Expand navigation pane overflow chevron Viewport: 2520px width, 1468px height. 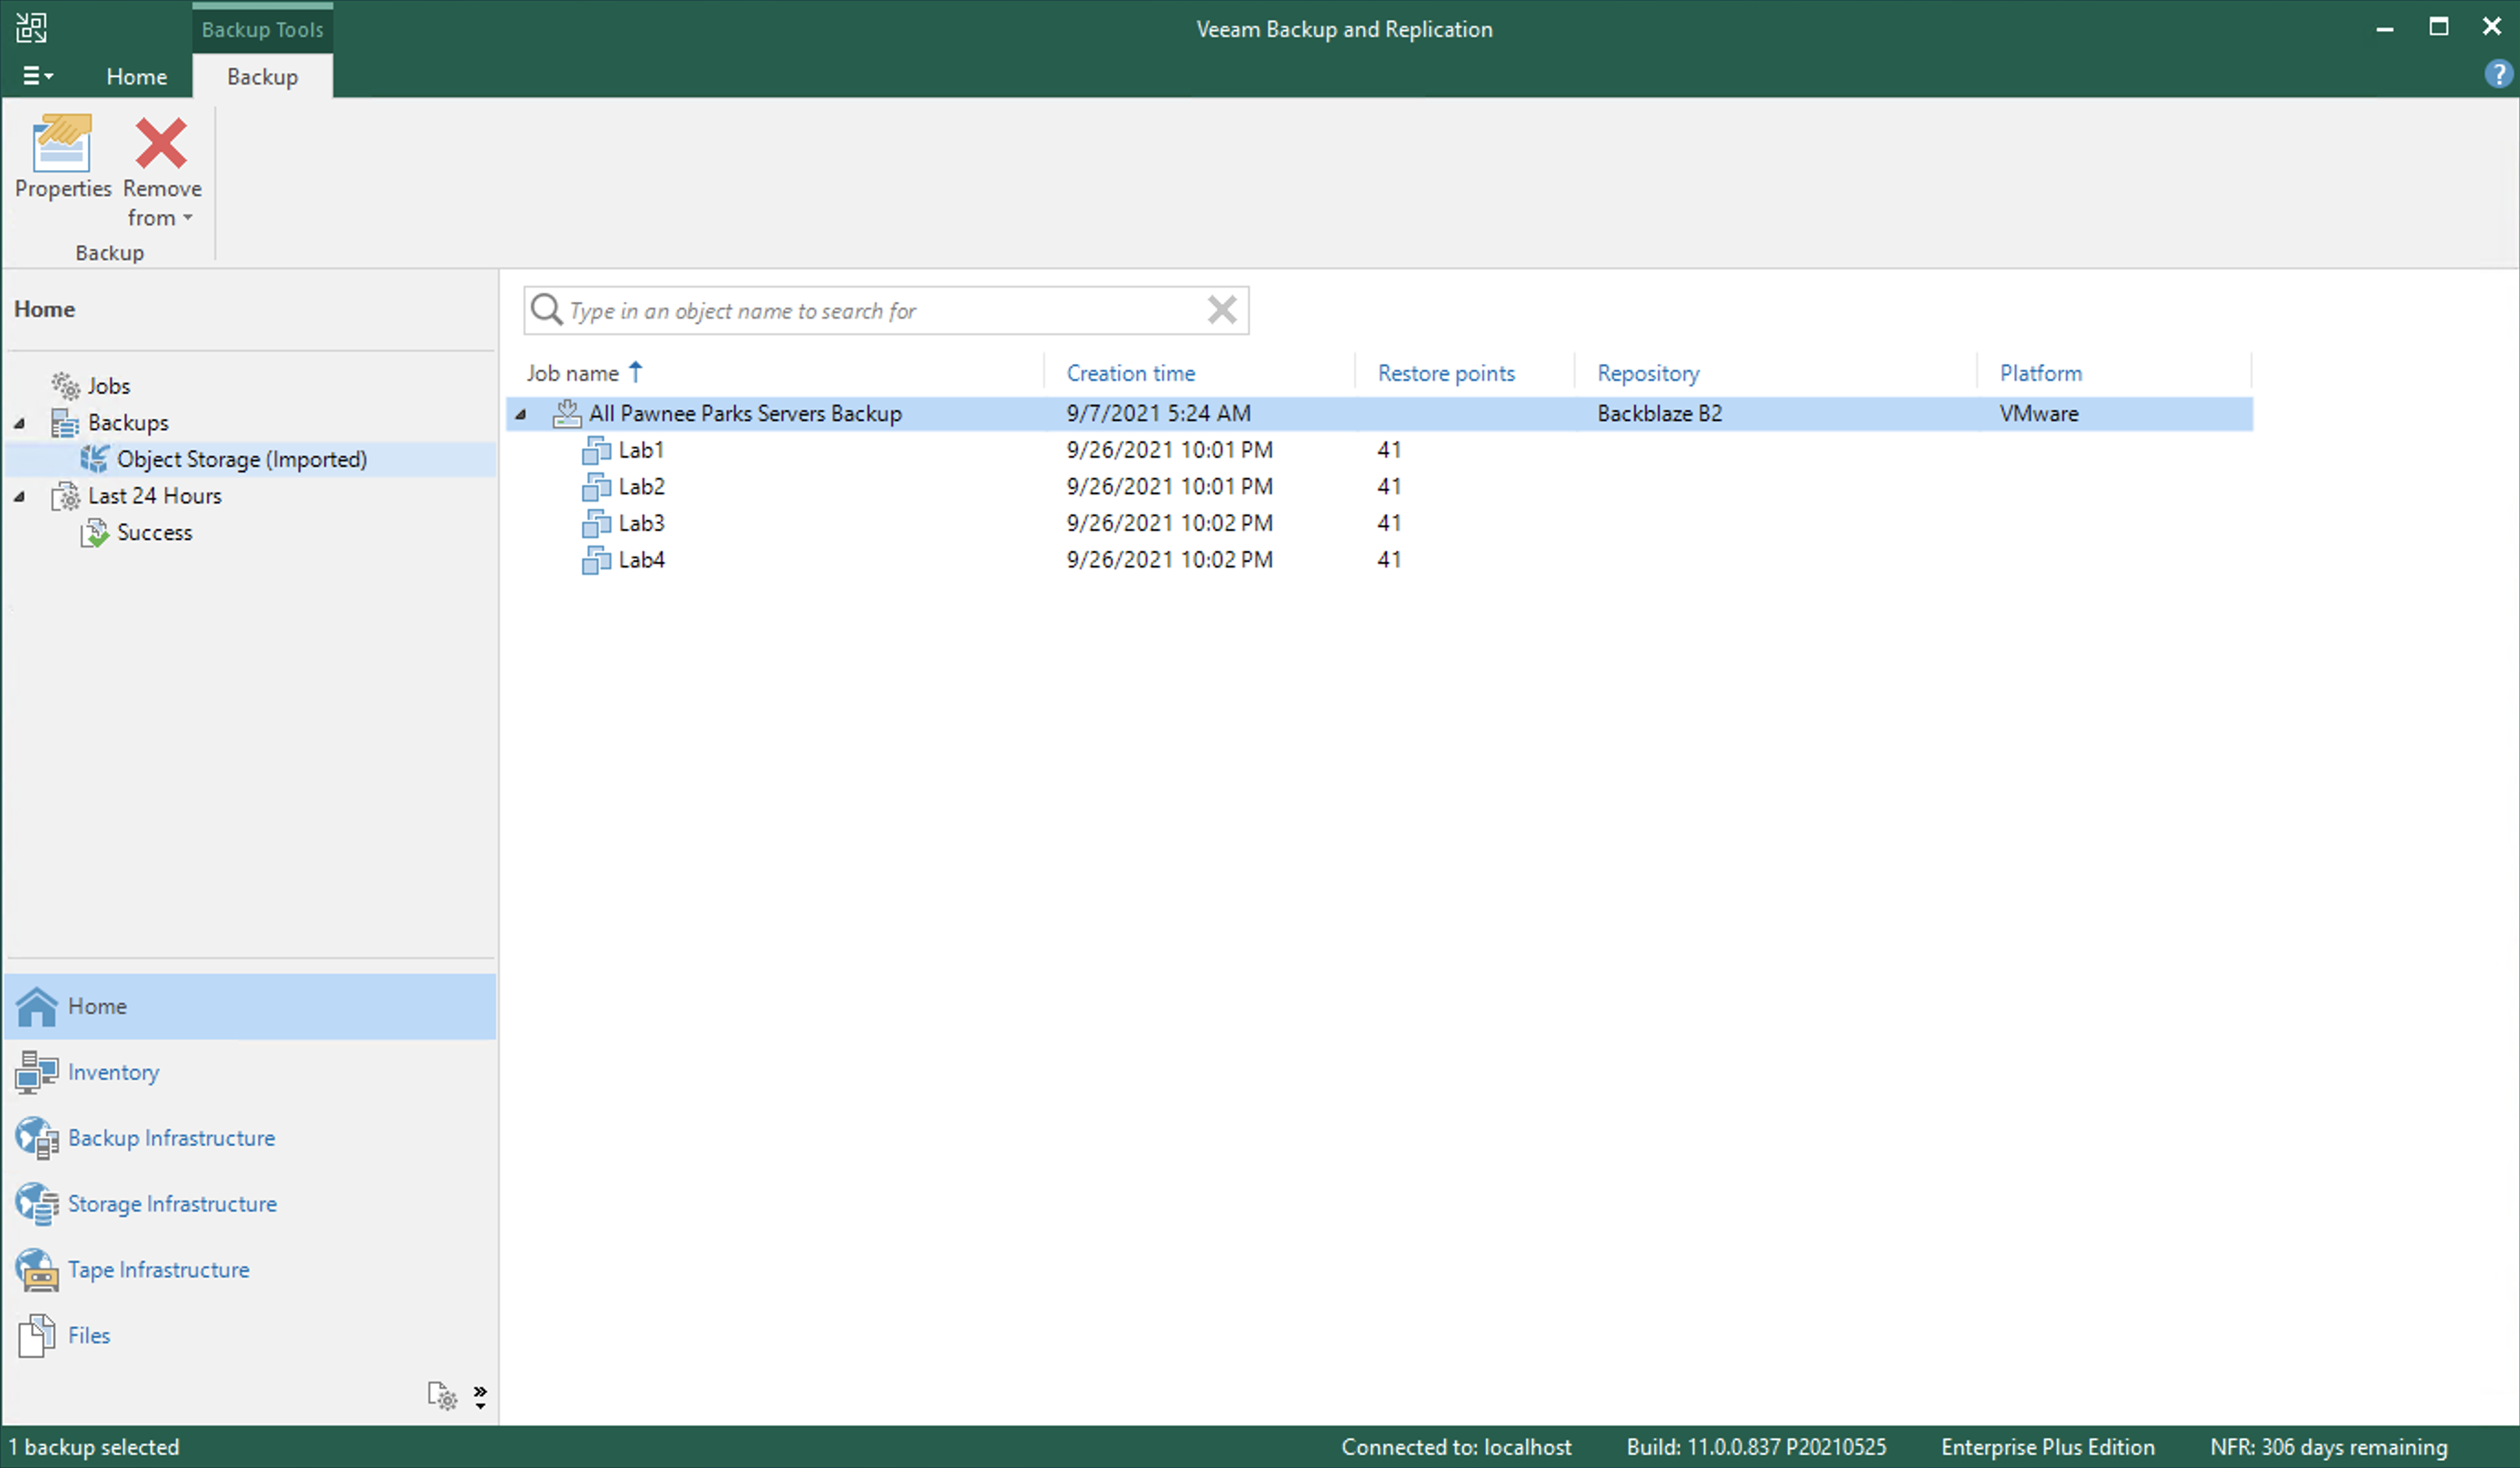[x=480, y=1397]
